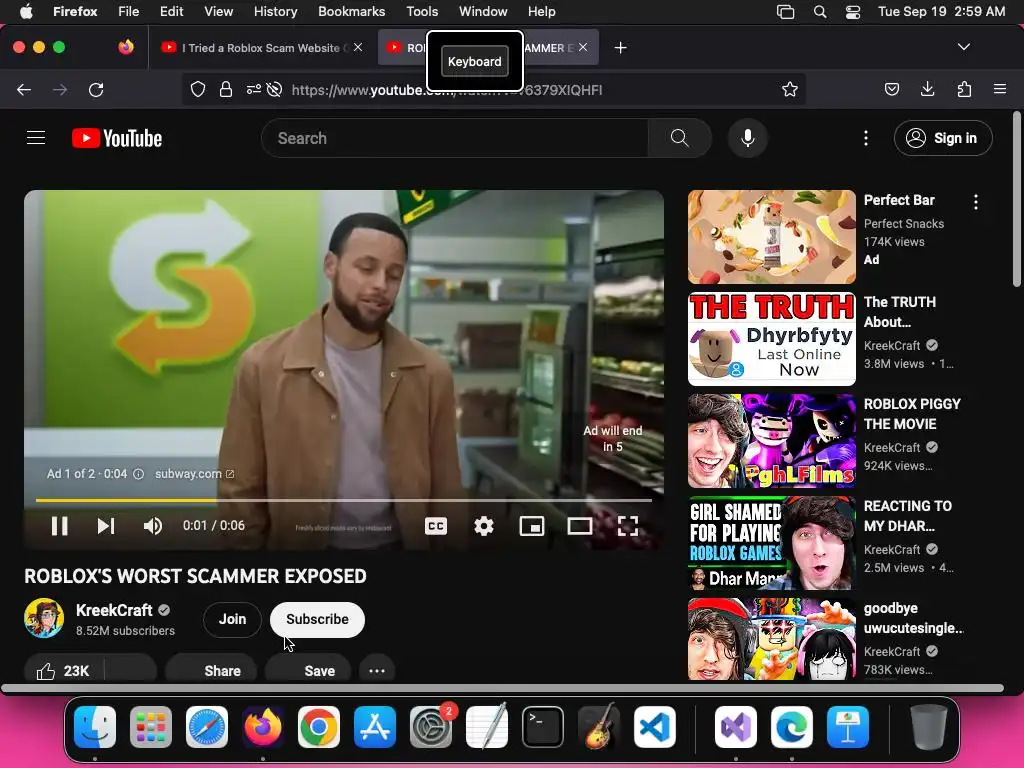Open the Bookmarks menu
1024x768 pixels.
(351, 11)
